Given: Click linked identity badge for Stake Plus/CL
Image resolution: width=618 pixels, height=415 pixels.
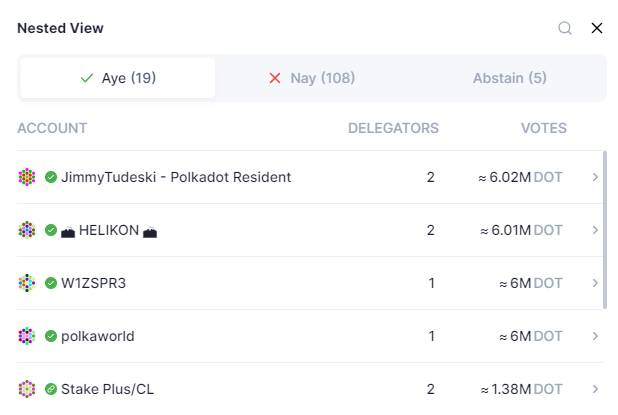Looking at the screenshot, I should (51, 389).
